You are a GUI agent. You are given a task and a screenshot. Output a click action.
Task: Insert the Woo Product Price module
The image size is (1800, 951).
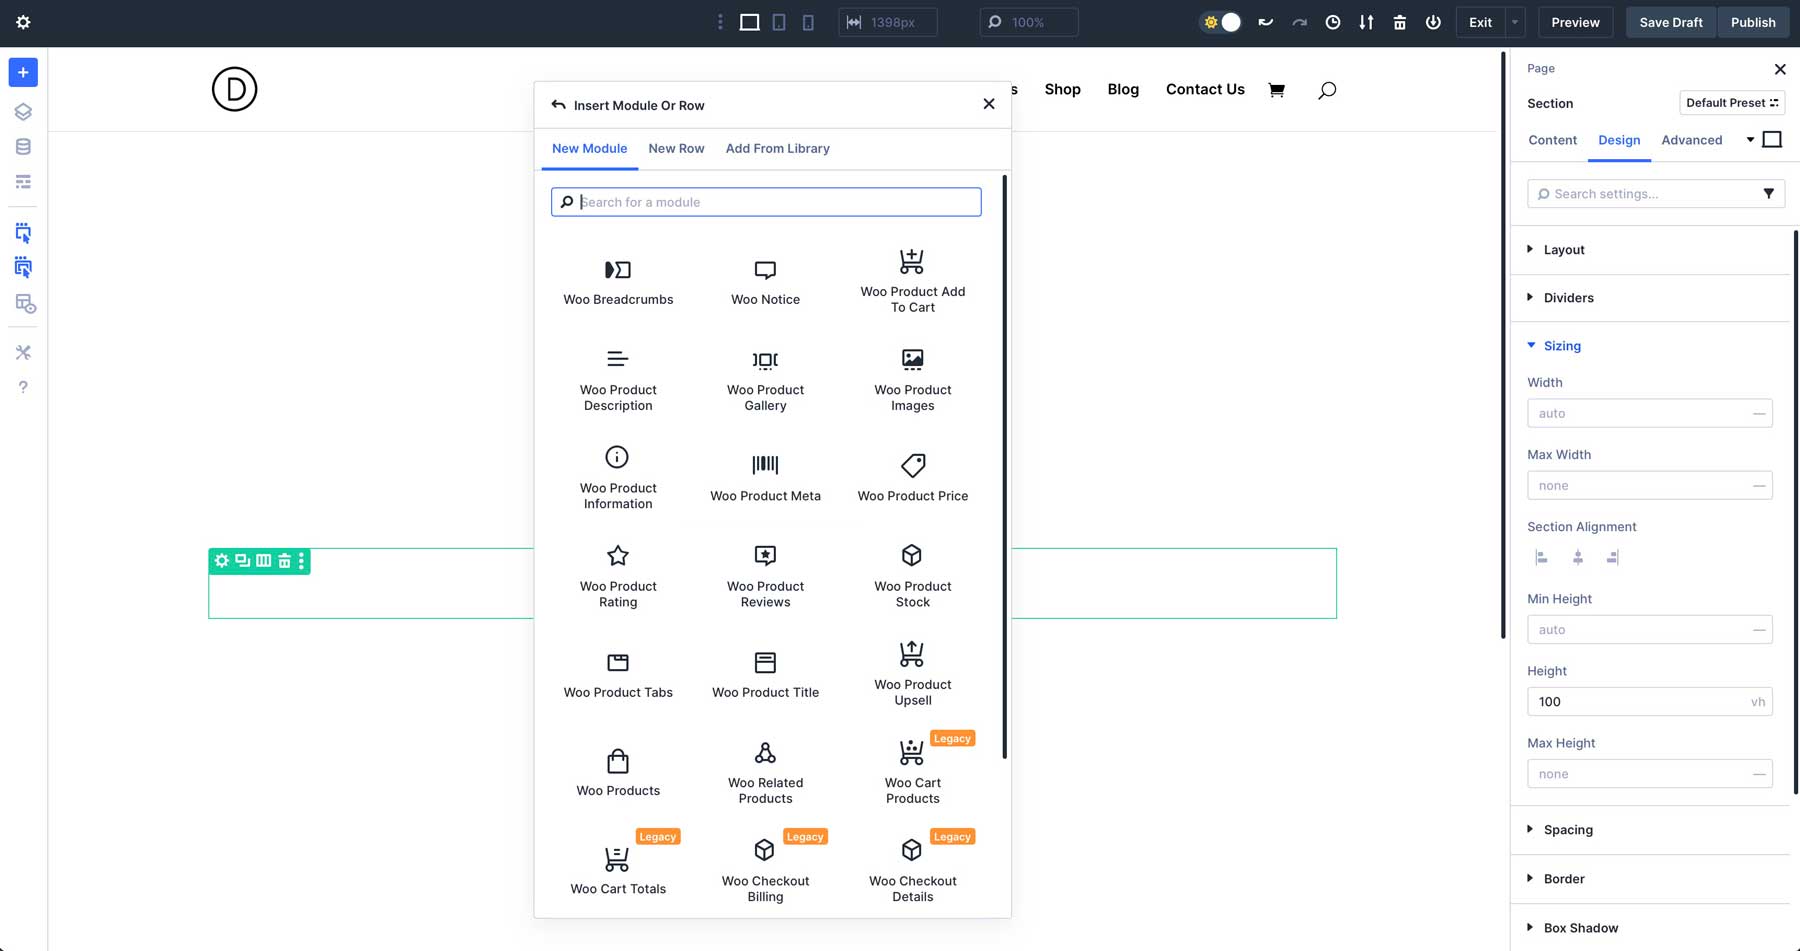pos(911,475)
